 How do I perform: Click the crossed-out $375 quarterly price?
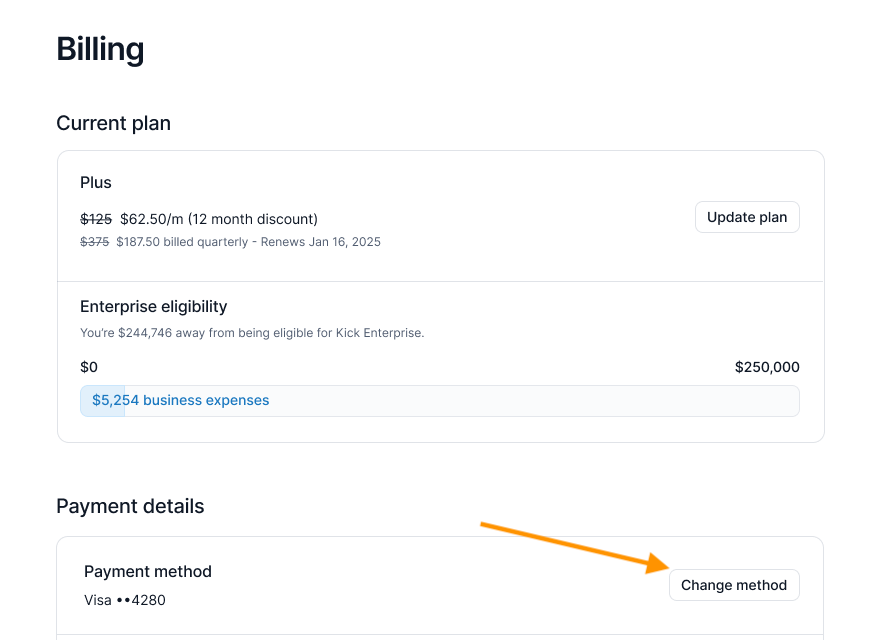[94, 242]
